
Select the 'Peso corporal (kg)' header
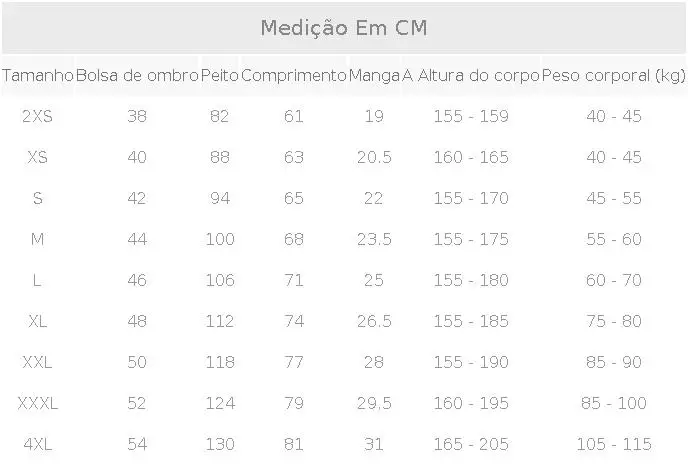tap(613, 75)
